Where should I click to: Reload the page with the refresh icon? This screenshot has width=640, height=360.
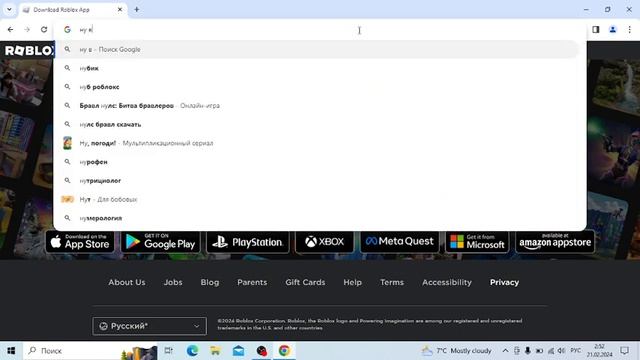[x=44, y=29]
